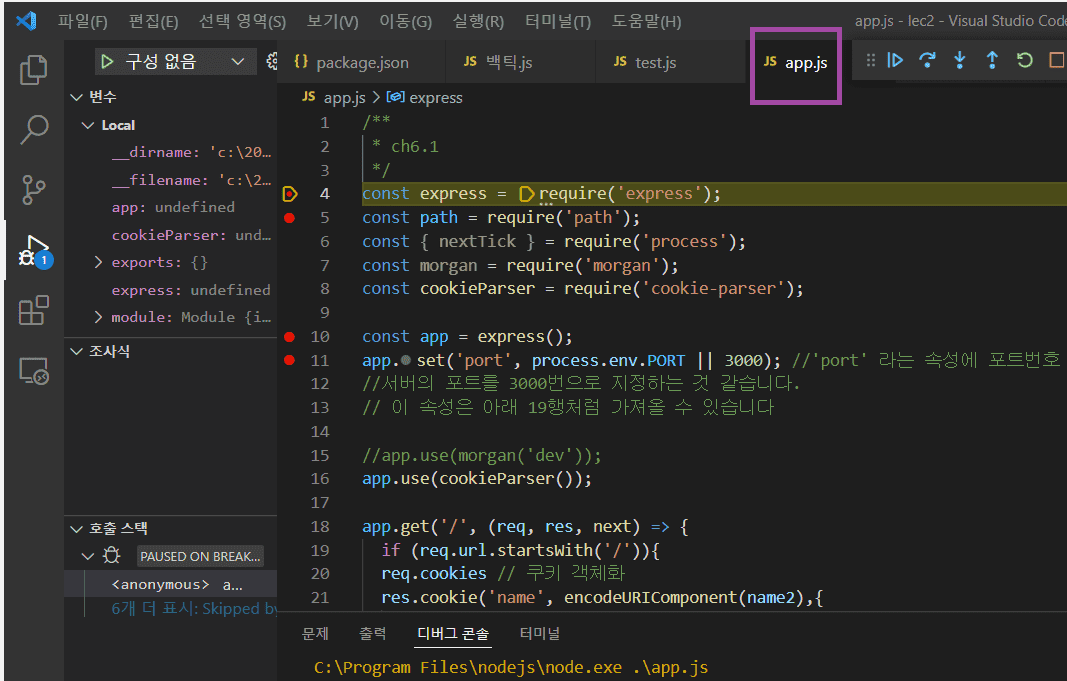Click the debug Step Into arrow
The height and width of the screenshot is (681, 1067).
point(960,61)
